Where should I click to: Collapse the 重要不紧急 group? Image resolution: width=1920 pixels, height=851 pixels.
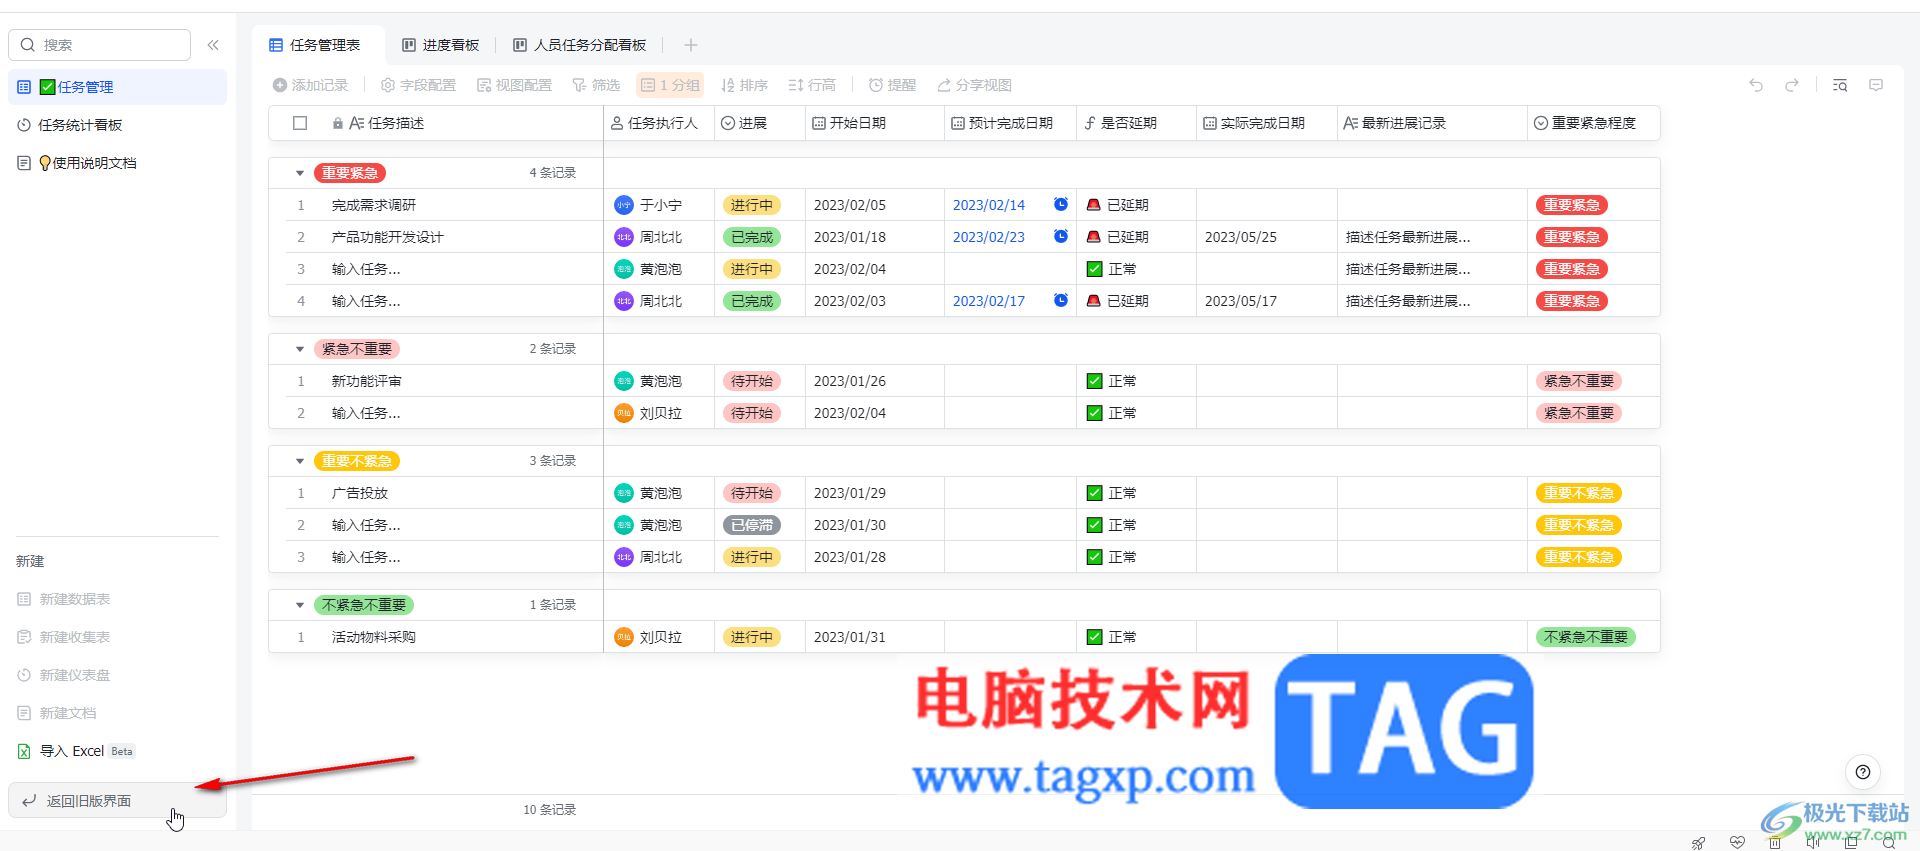tap(300, 461)
